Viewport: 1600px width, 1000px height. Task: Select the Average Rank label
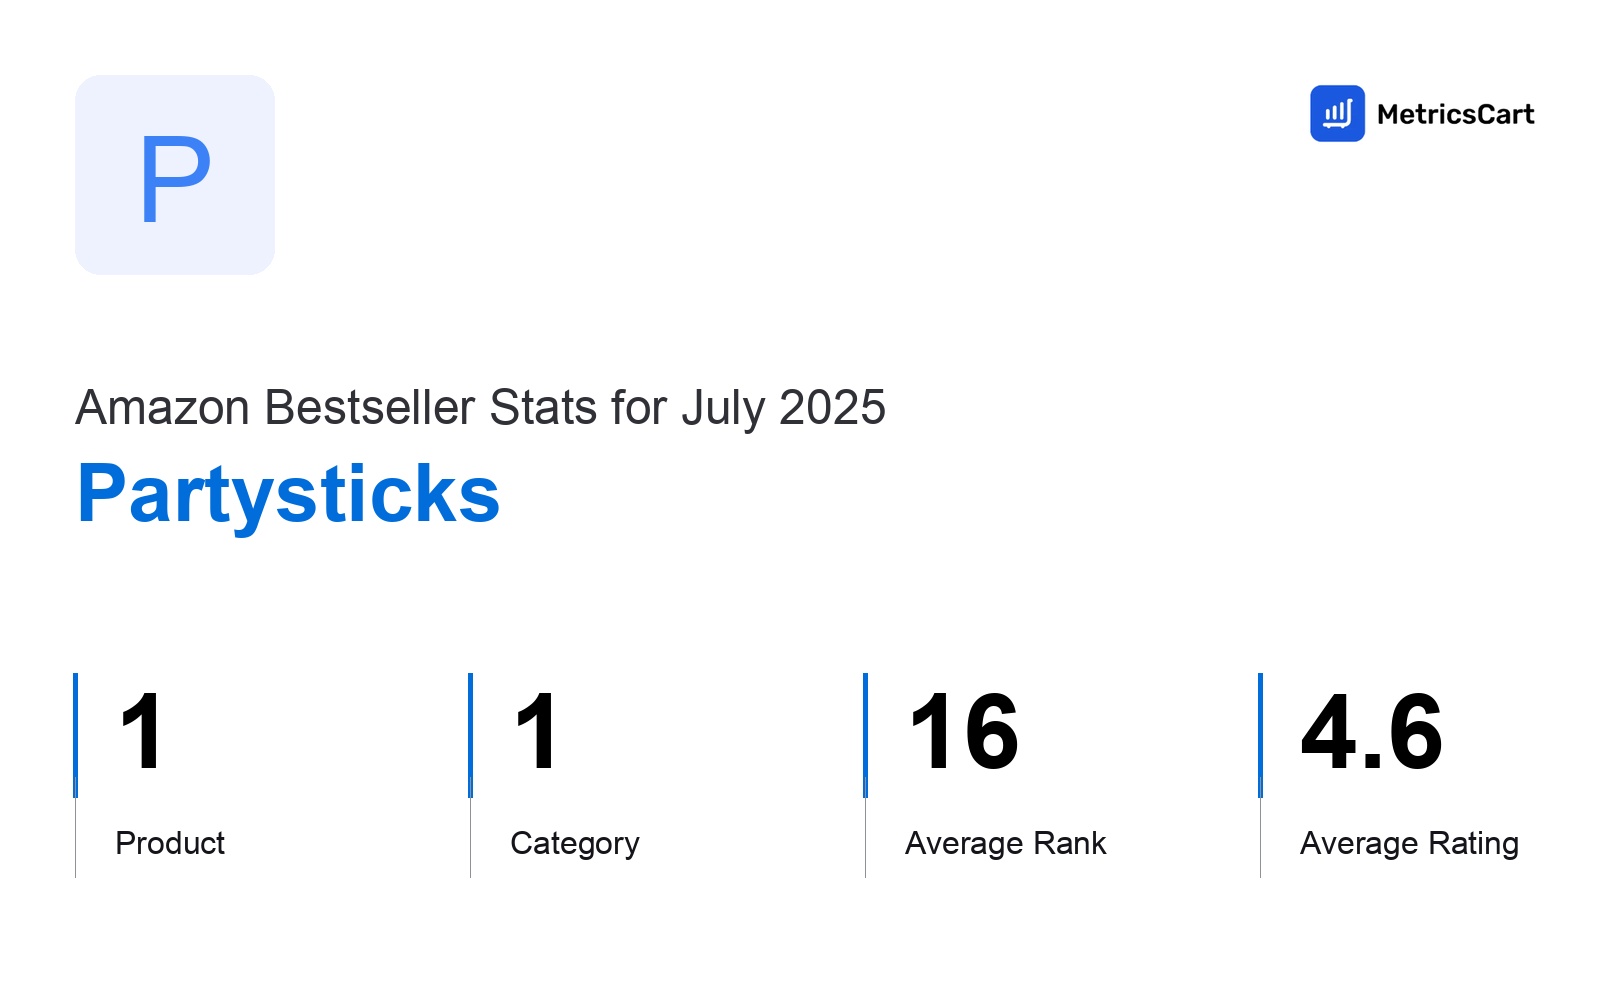[x=1005, y=843]
